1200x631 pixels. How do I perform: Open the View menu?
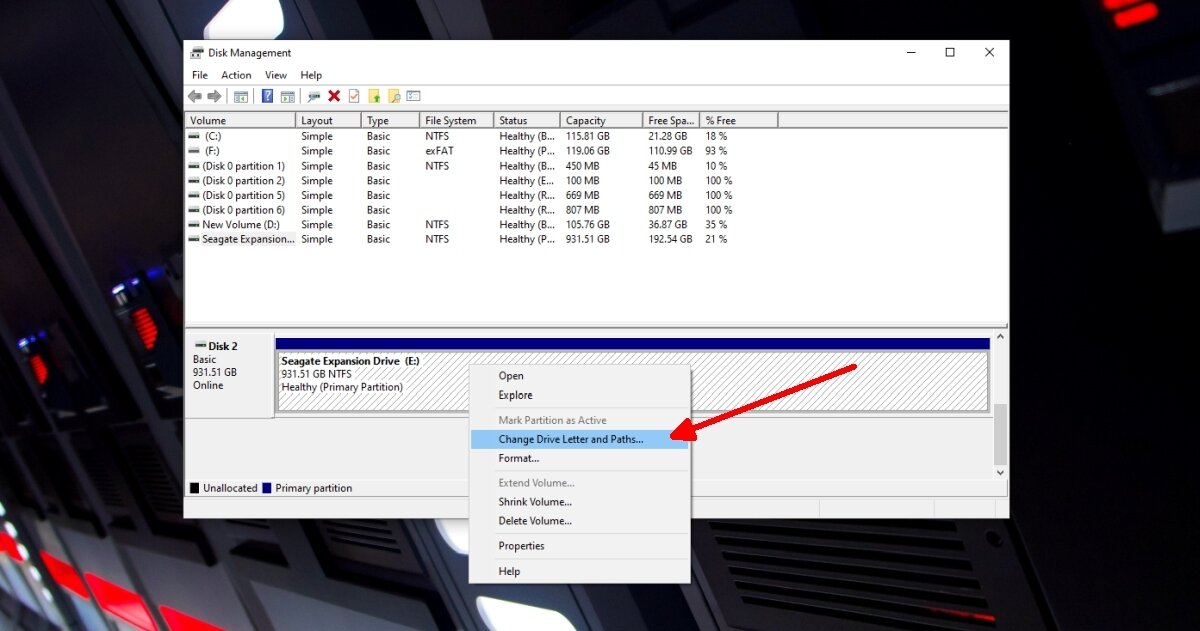coord(276,75)
